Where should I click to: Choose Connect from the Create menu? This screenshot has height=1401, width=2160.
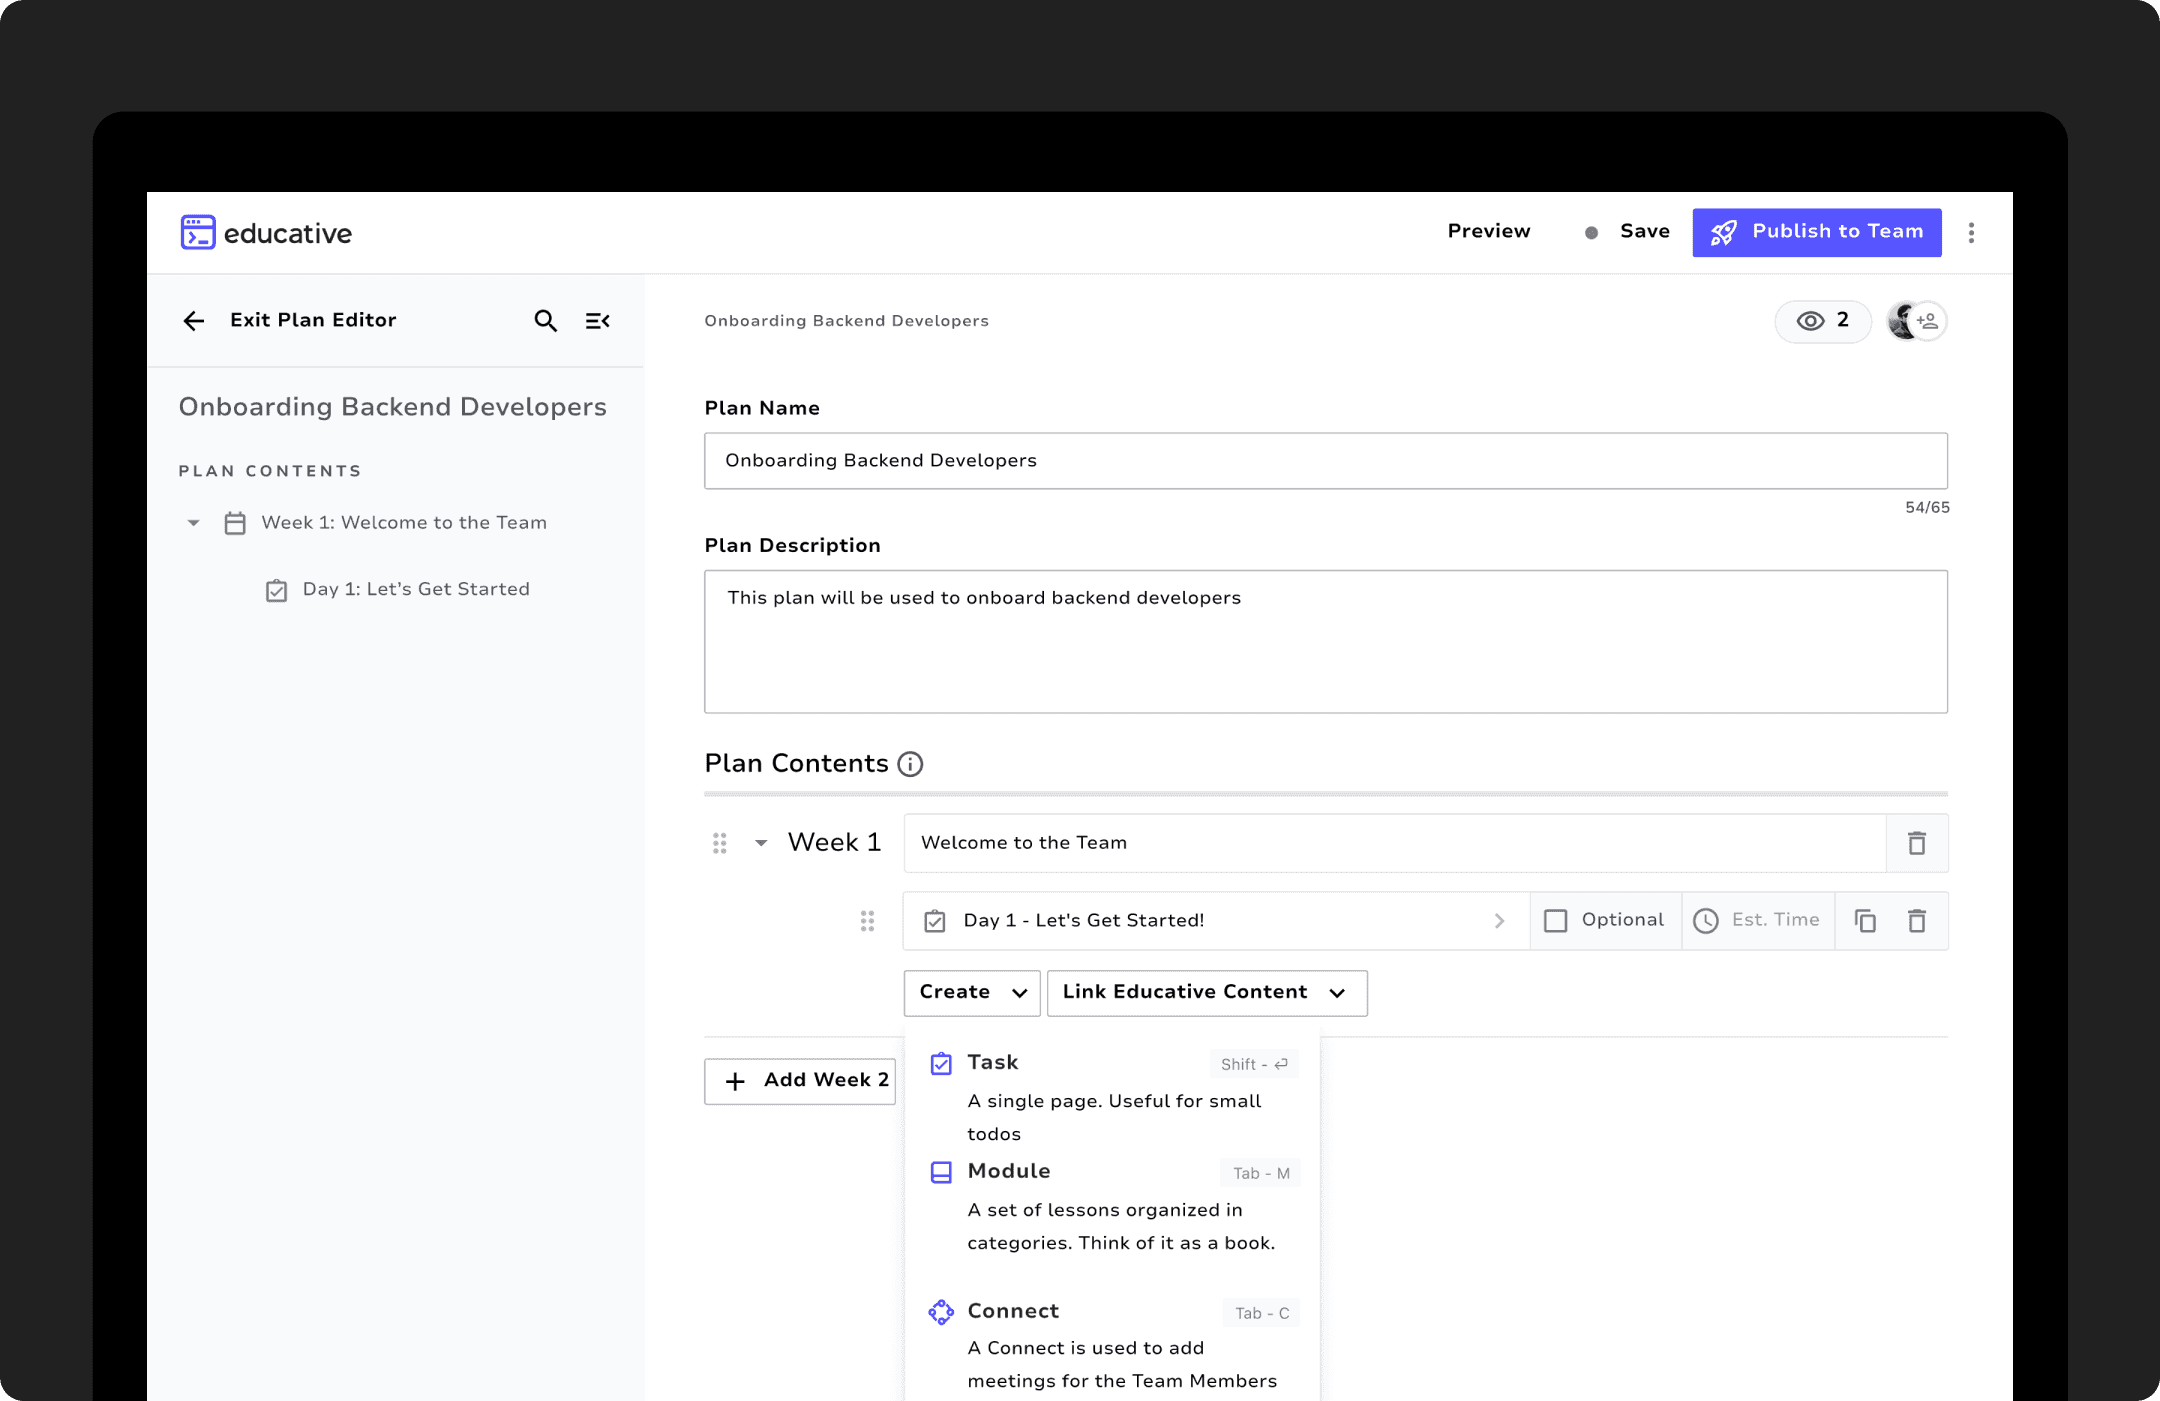[x=1012, y=1311]
